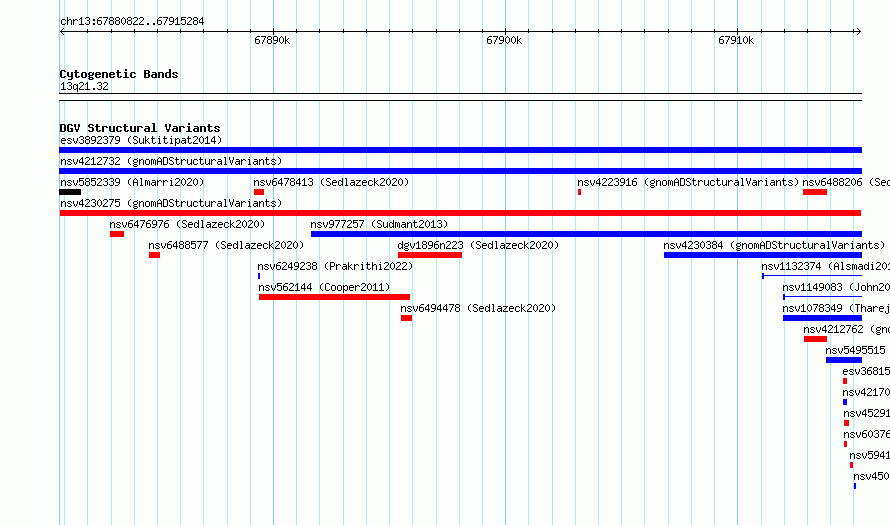Click the blue bar under nsv1078349
The image size is (890, 525).
click(822, 318)
